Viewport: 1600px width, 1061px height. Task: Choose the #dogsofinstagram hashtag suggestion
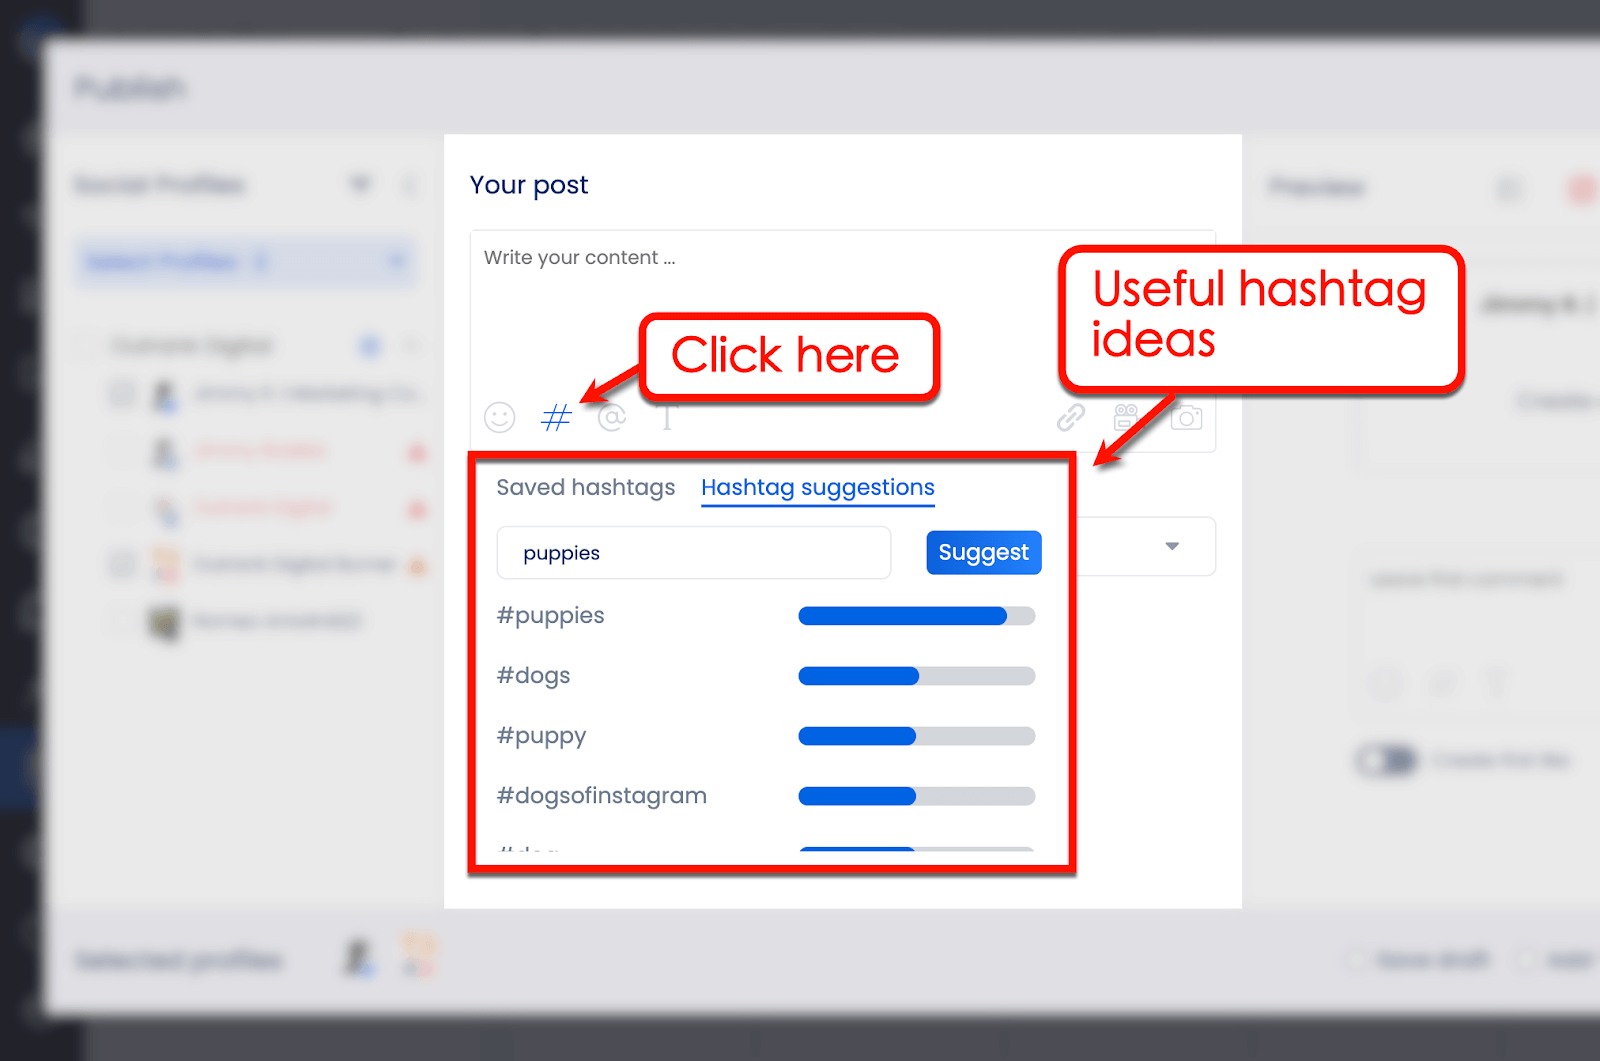(602, 796)
